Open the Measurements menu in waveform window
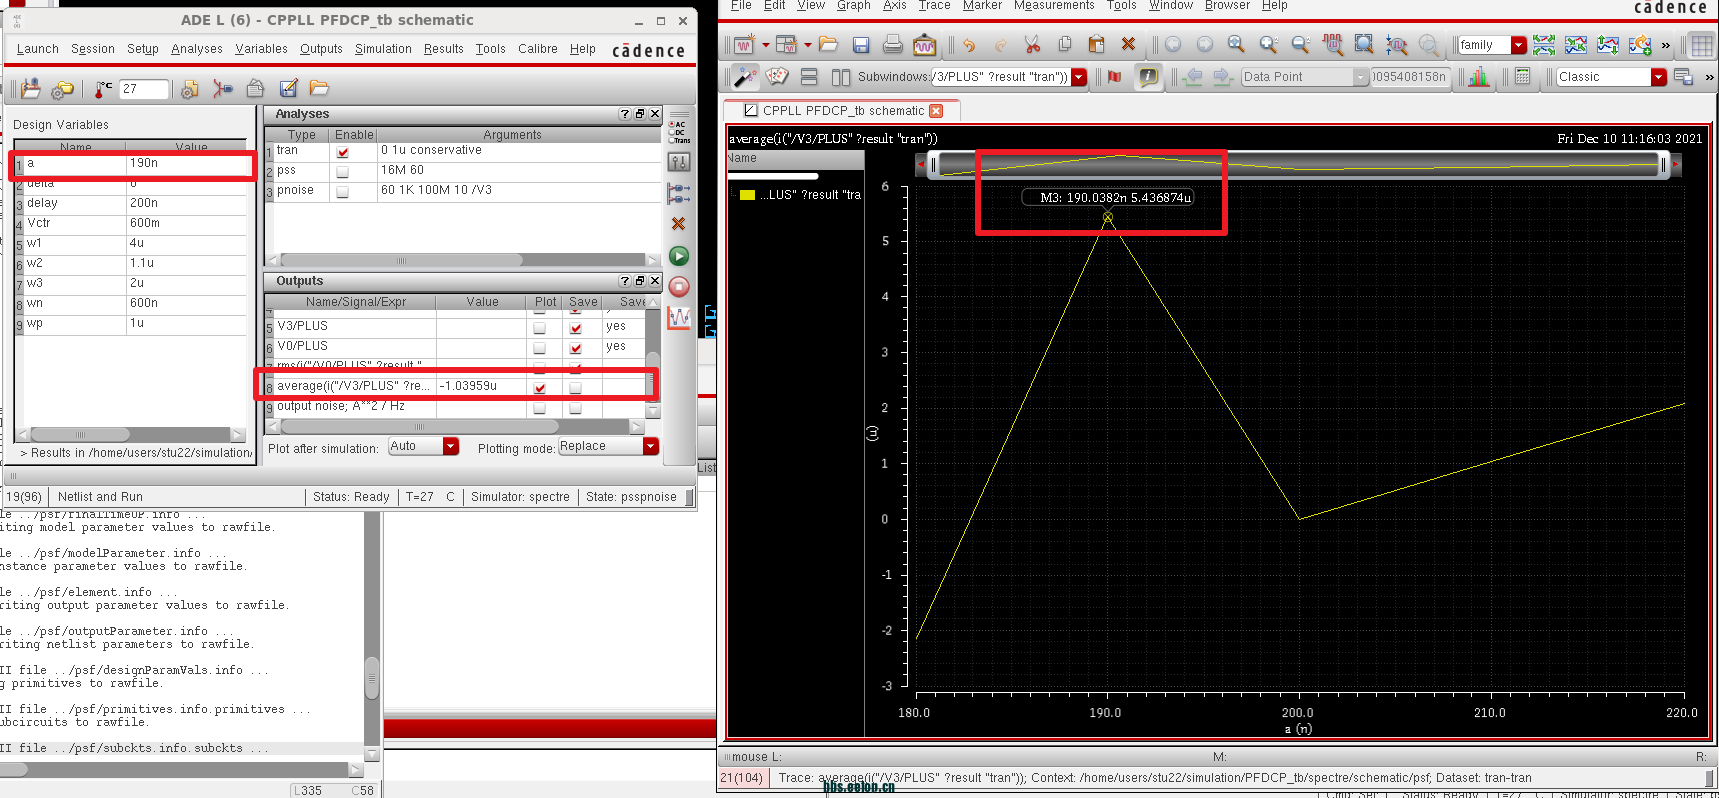Viewport: 1719px width, 798px height. tap(1054, 6)
